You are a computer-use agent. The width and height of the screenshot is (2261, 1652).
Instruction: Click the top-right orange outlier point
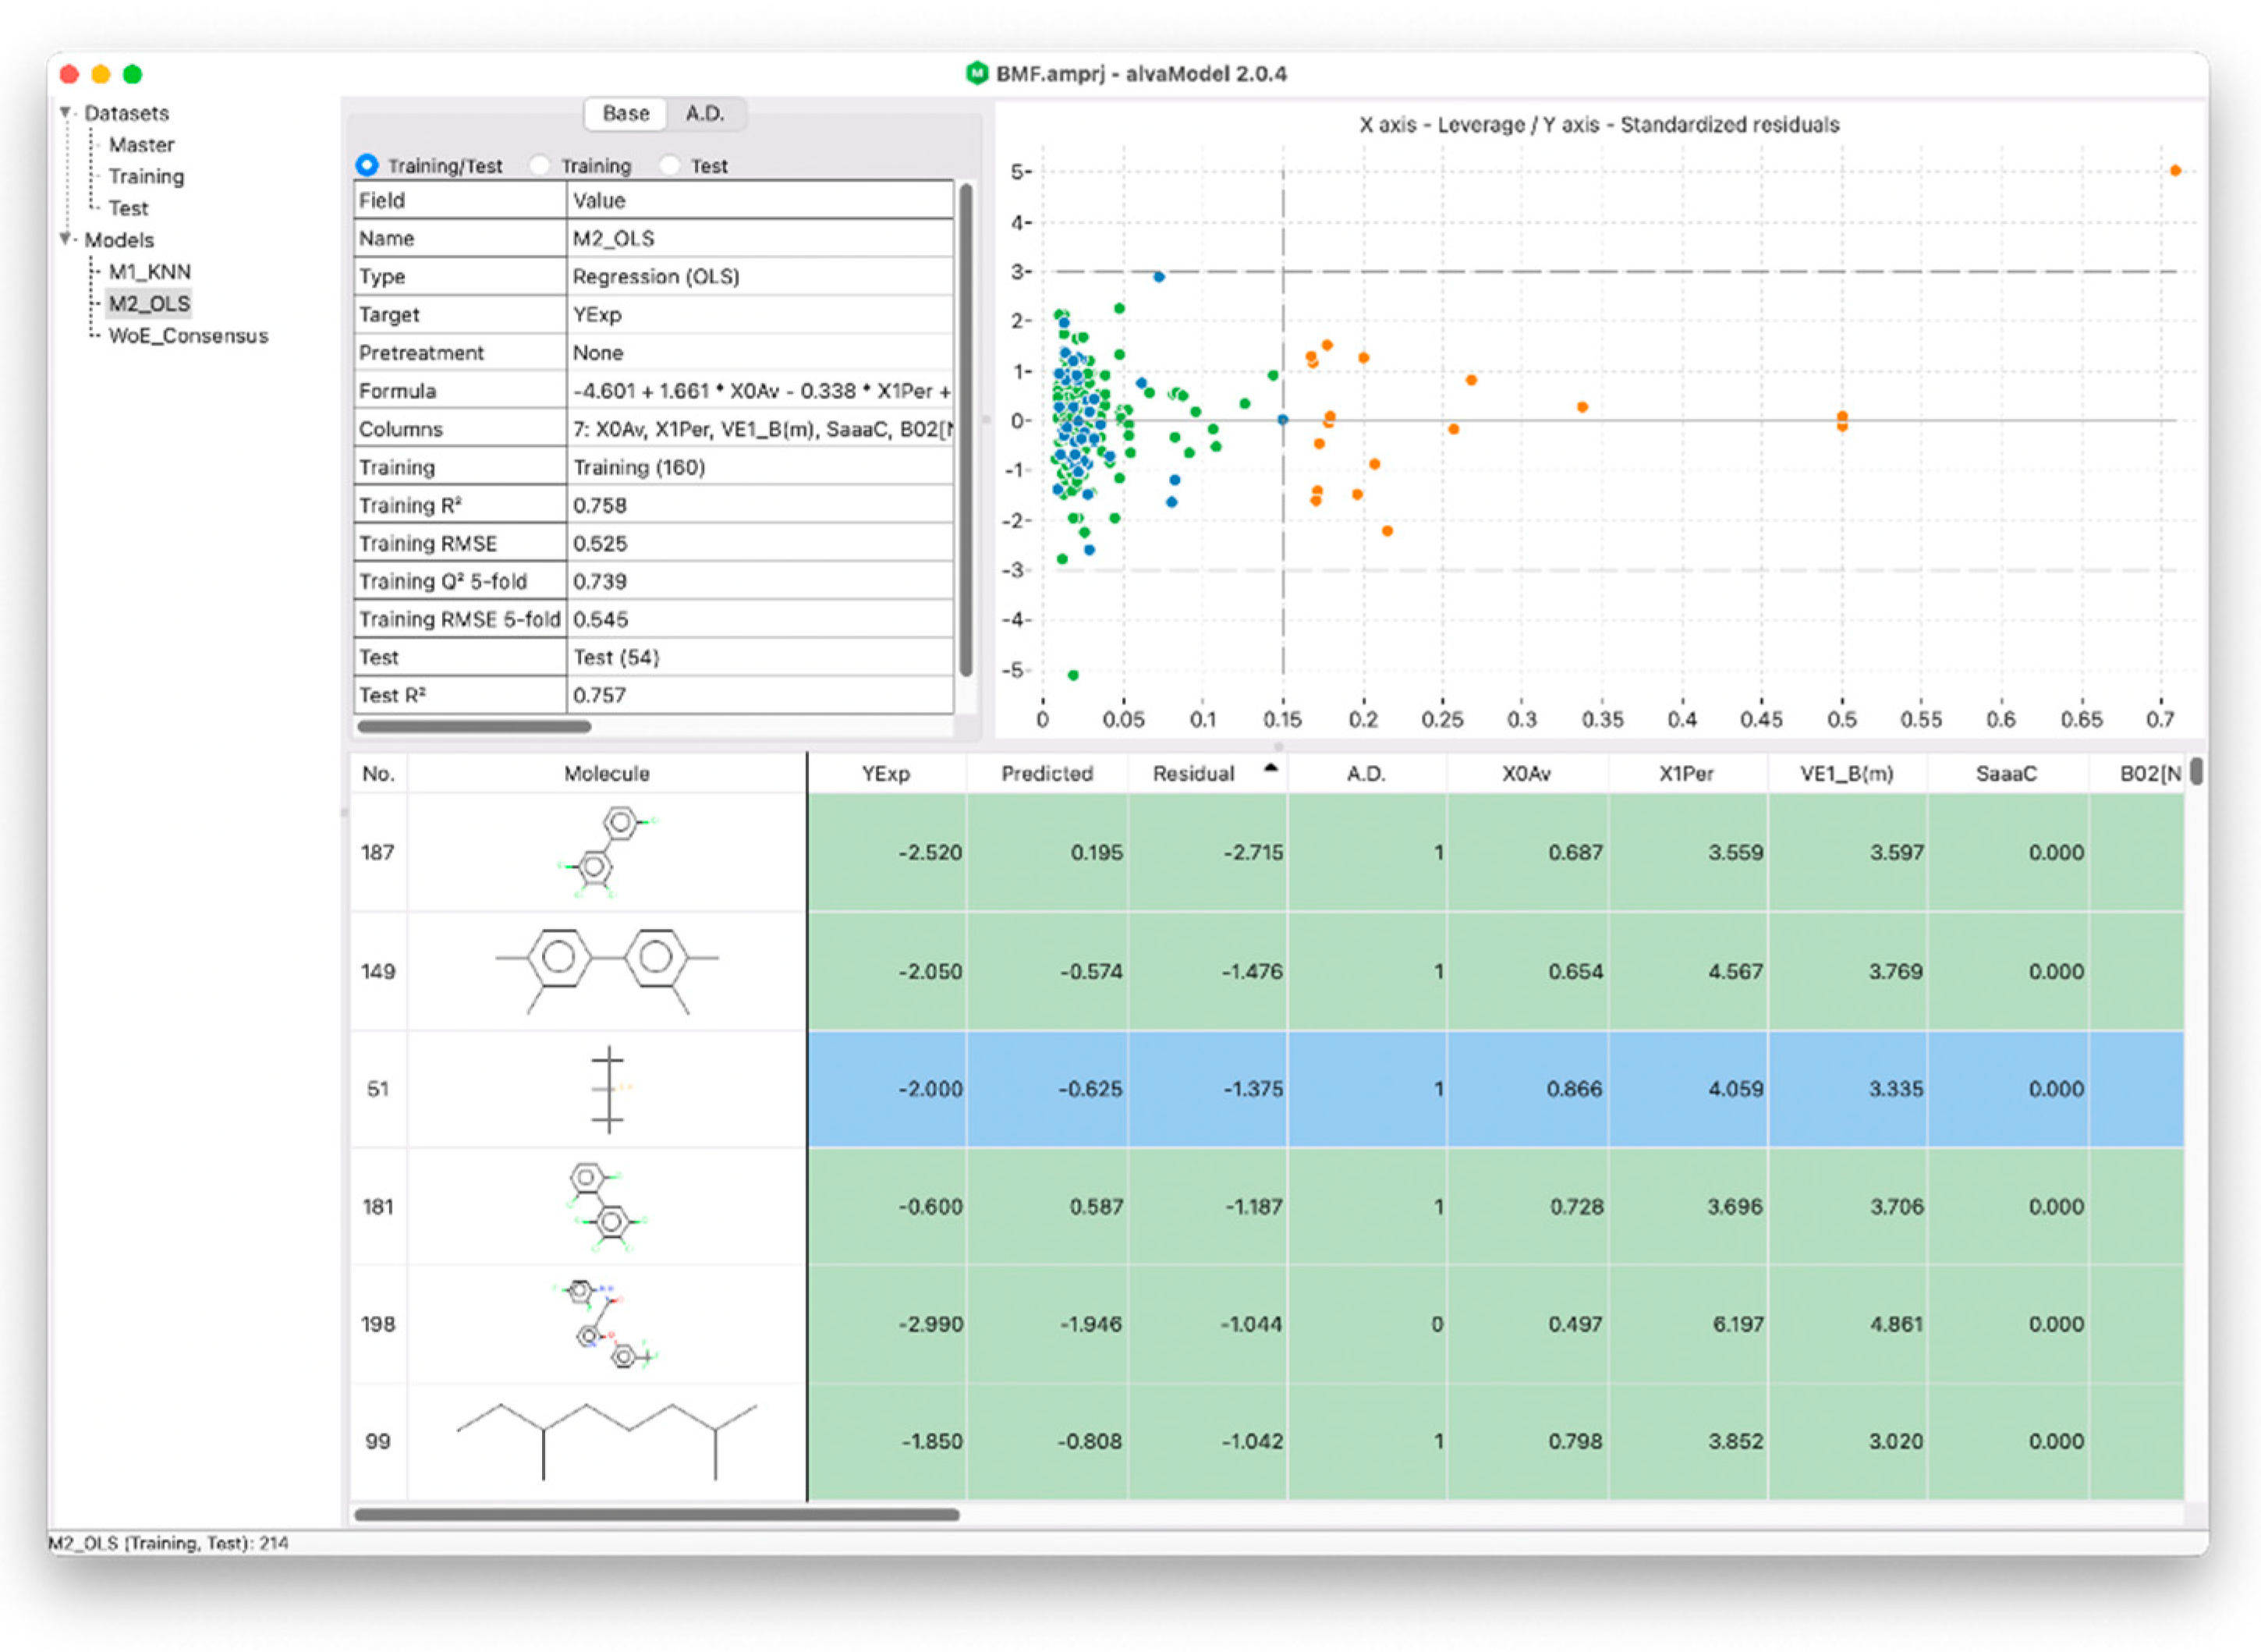click(x=2175, y=171)
